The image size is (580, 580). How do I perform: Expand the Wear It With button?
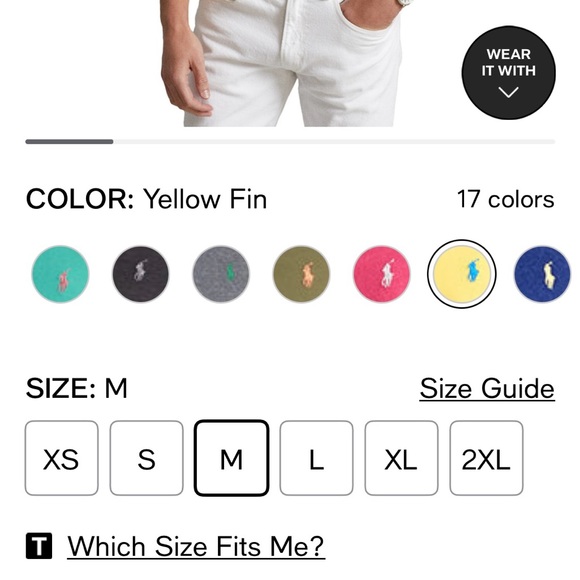(509, 72)
